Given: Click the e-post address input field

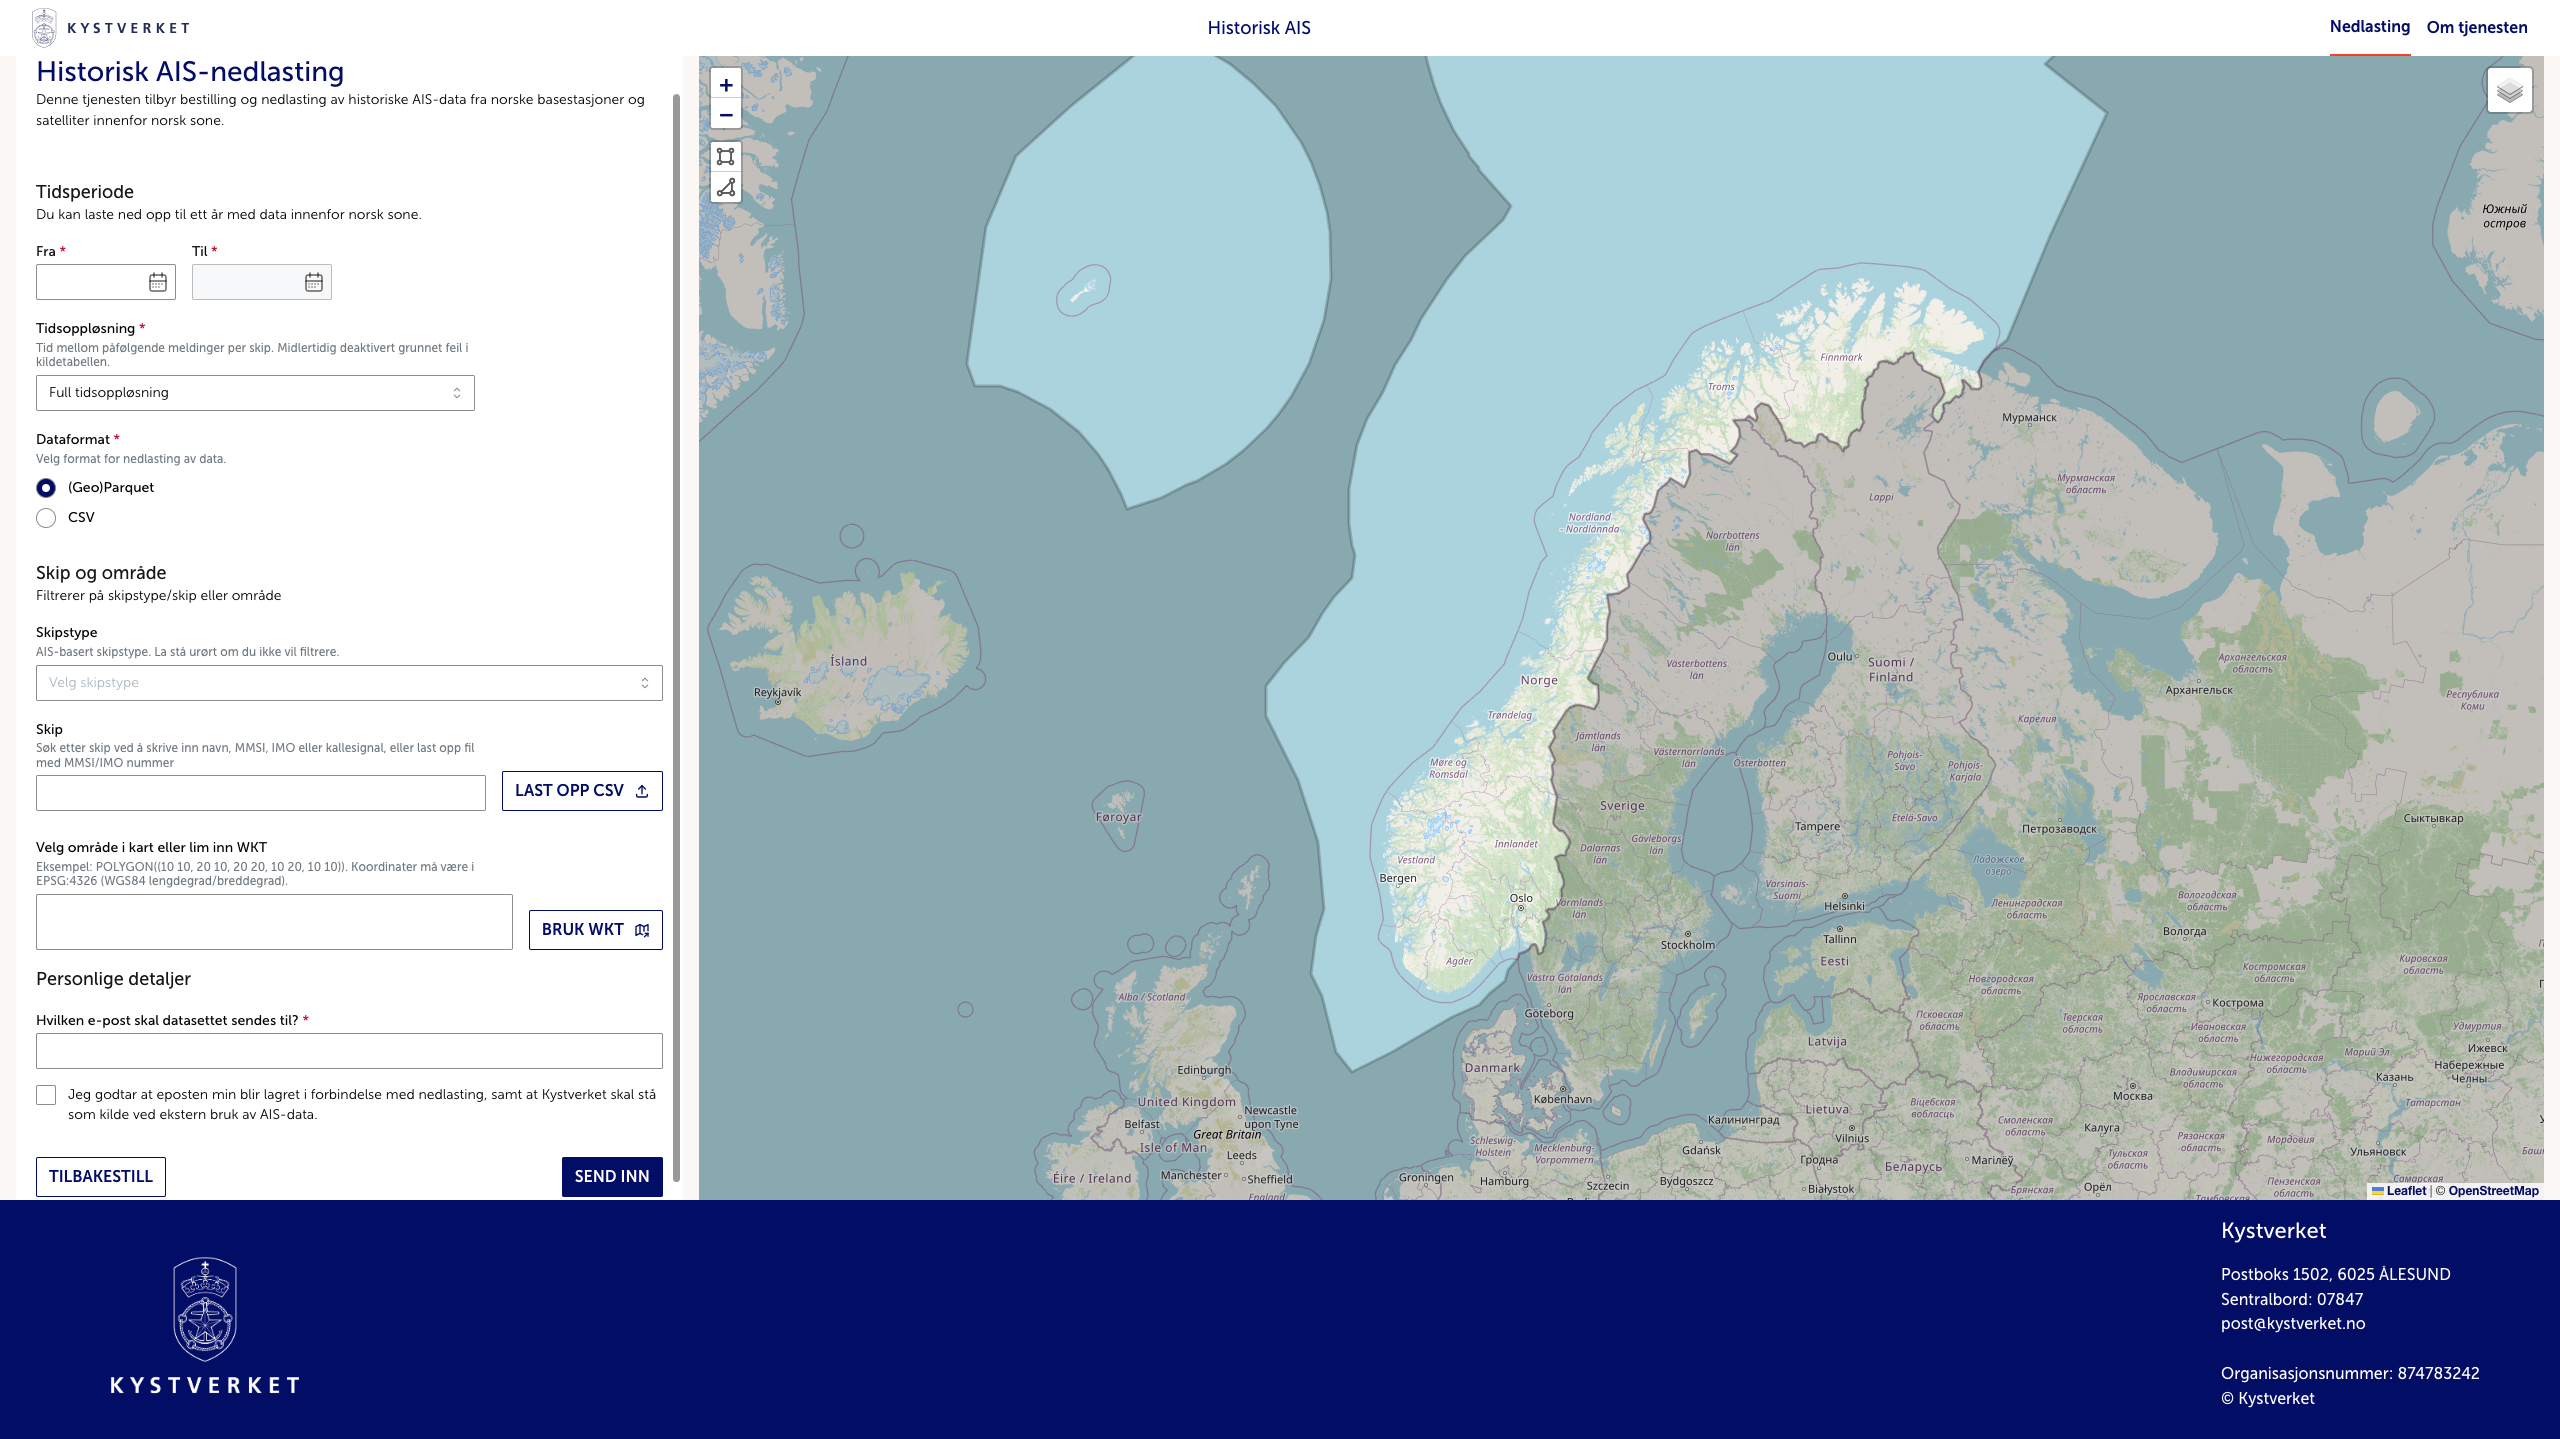Looking at the screenshot, I should 349,1051.
